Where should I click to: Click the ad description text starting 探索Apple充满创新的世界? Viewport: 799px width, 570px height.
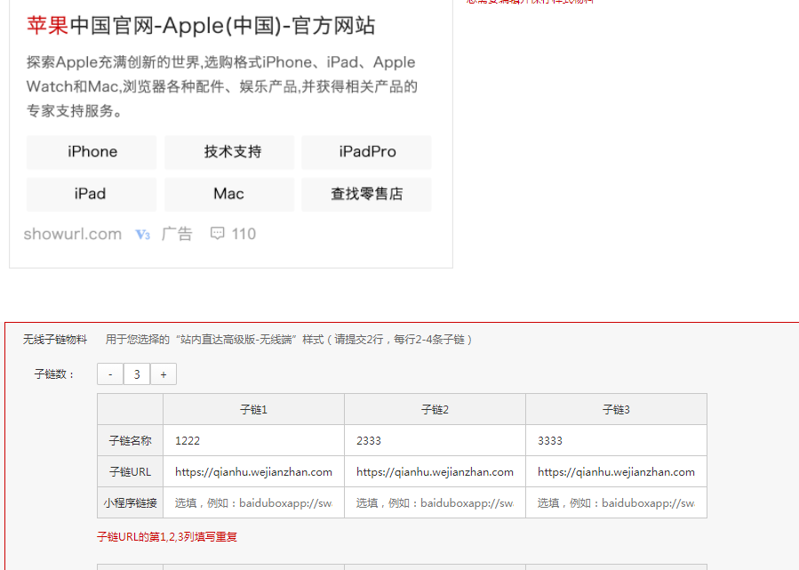pyautogui.click(x=222, y=87)
